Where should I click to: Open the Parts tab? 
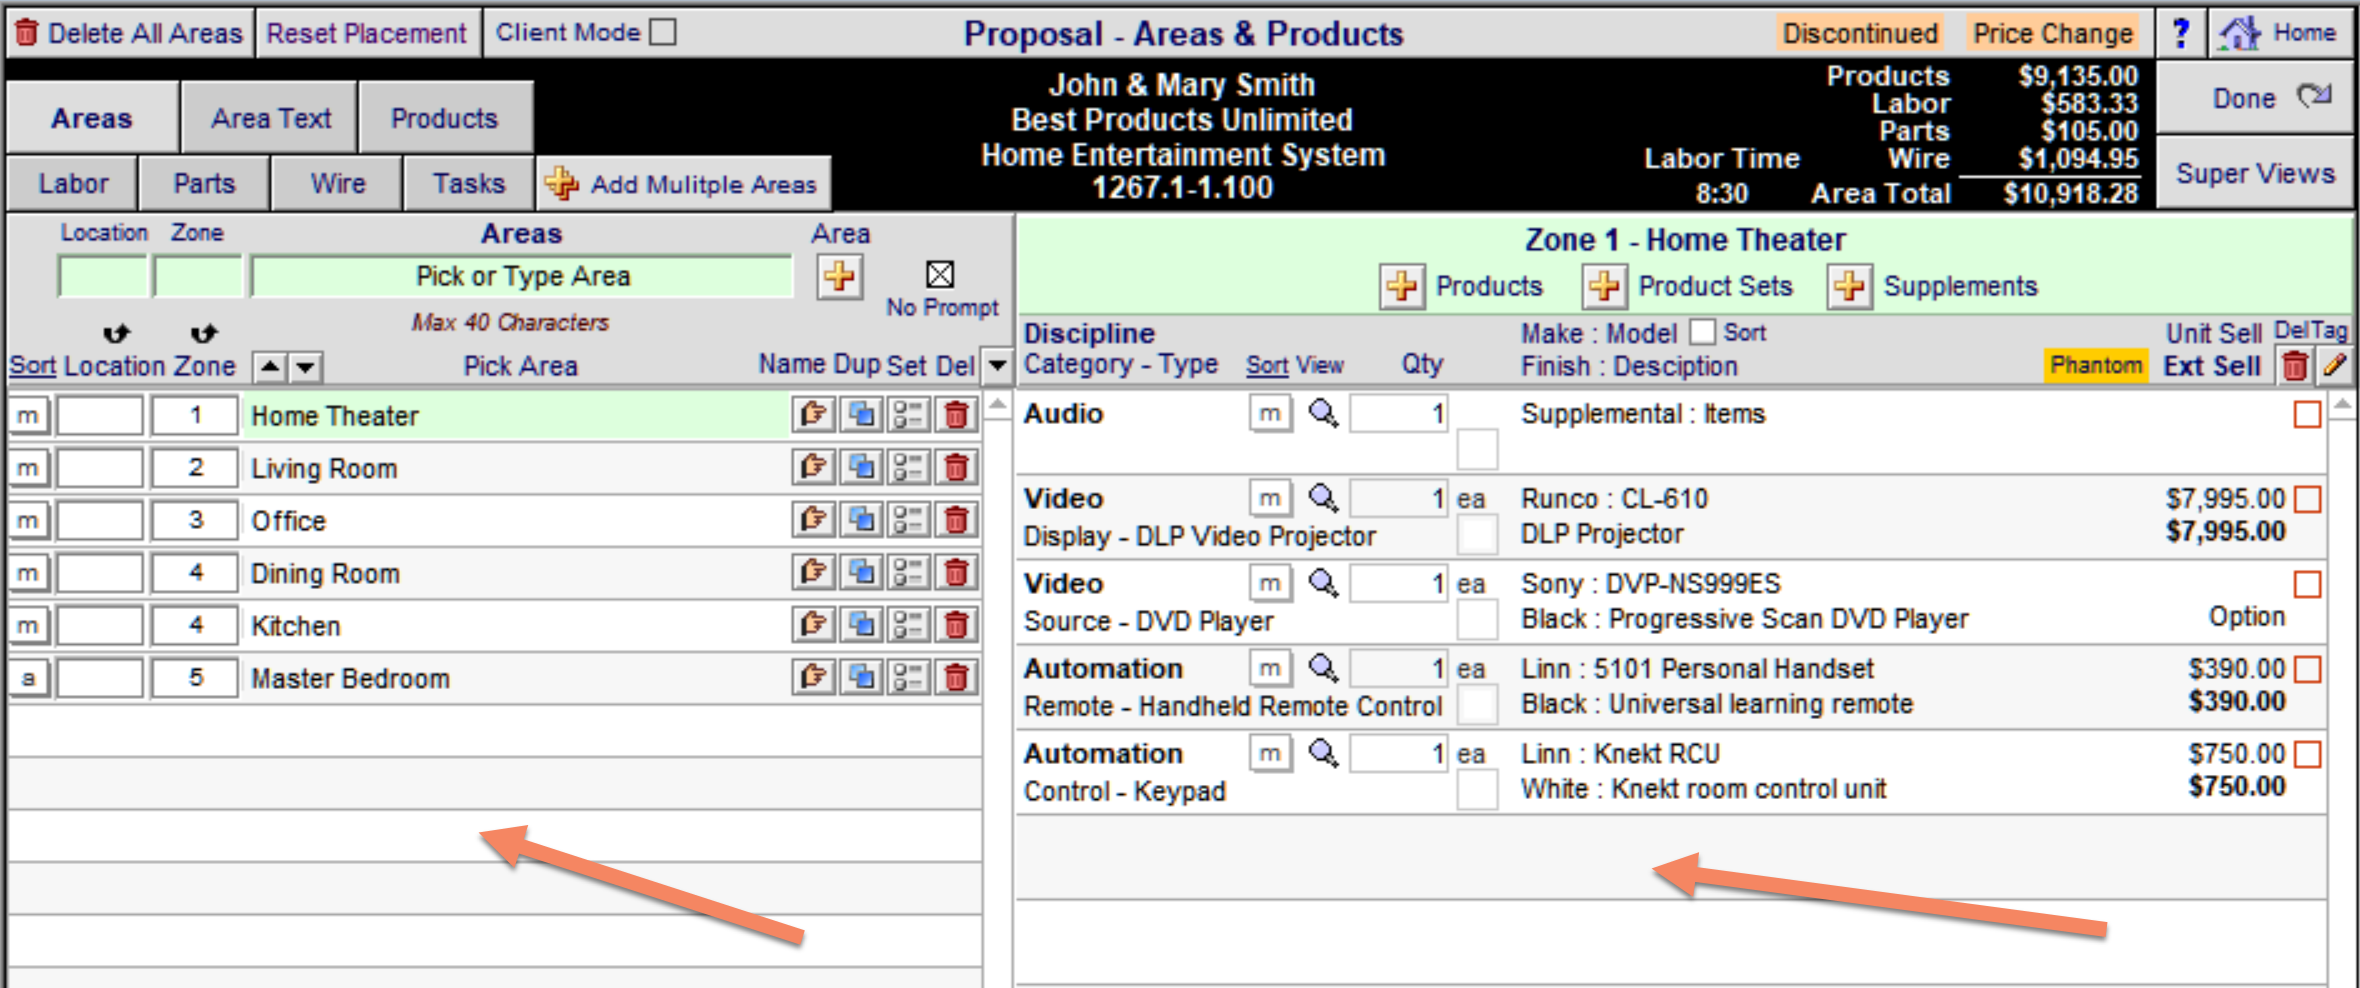(204, 184)
